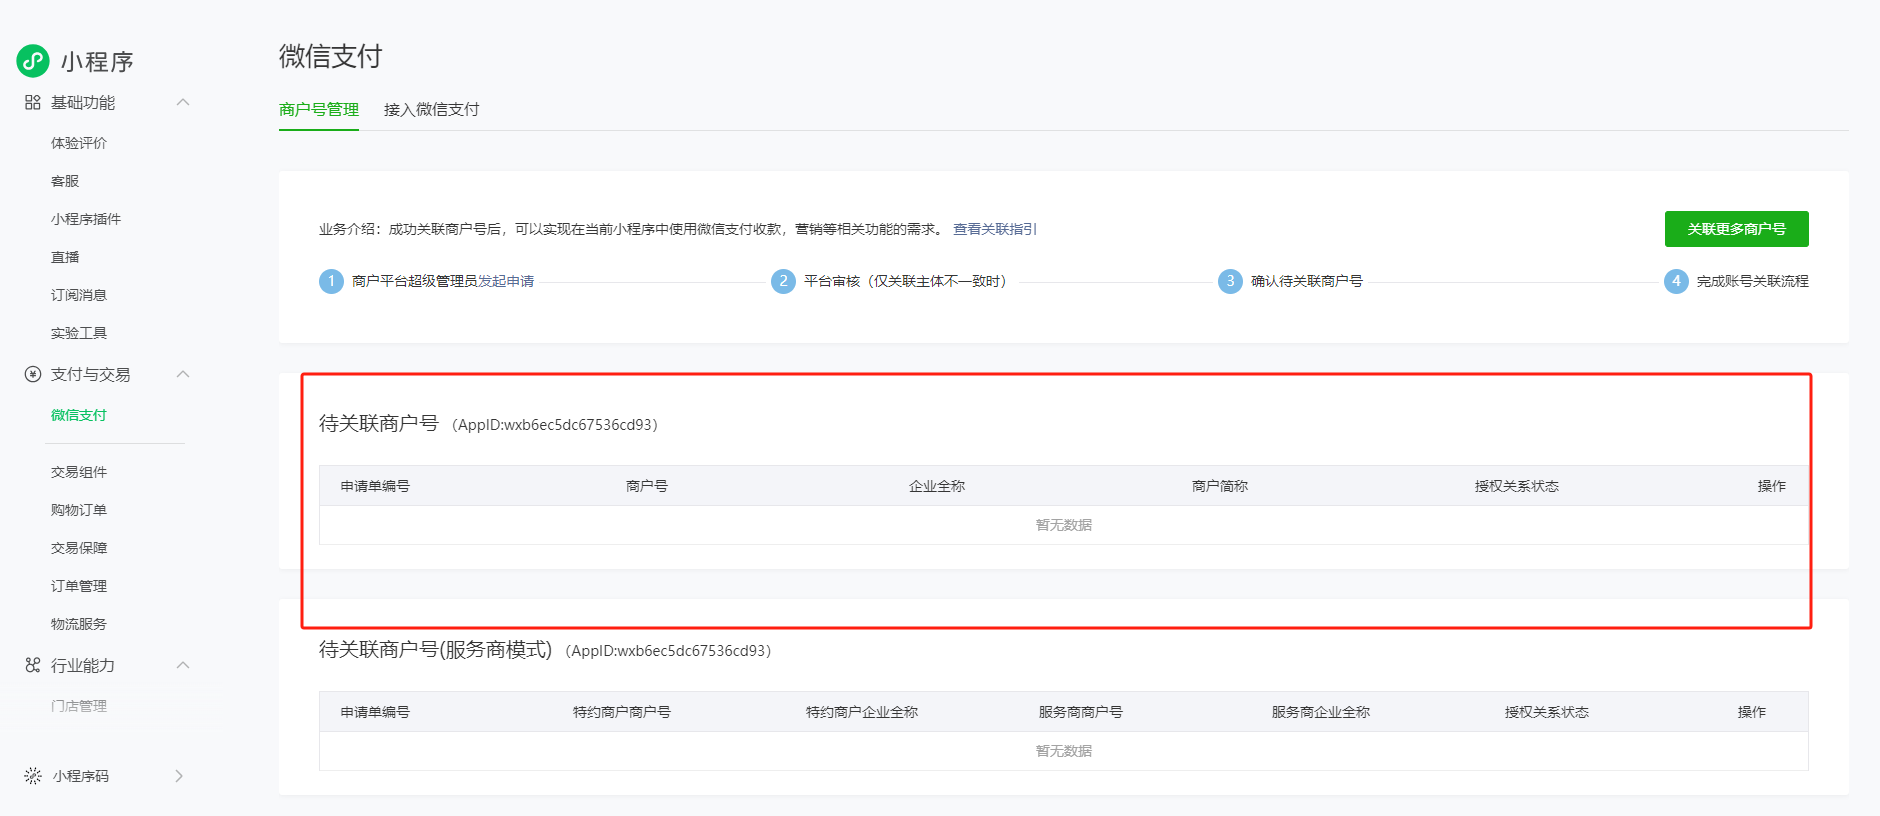Collapse the 基础功能 section chevron

183,103
